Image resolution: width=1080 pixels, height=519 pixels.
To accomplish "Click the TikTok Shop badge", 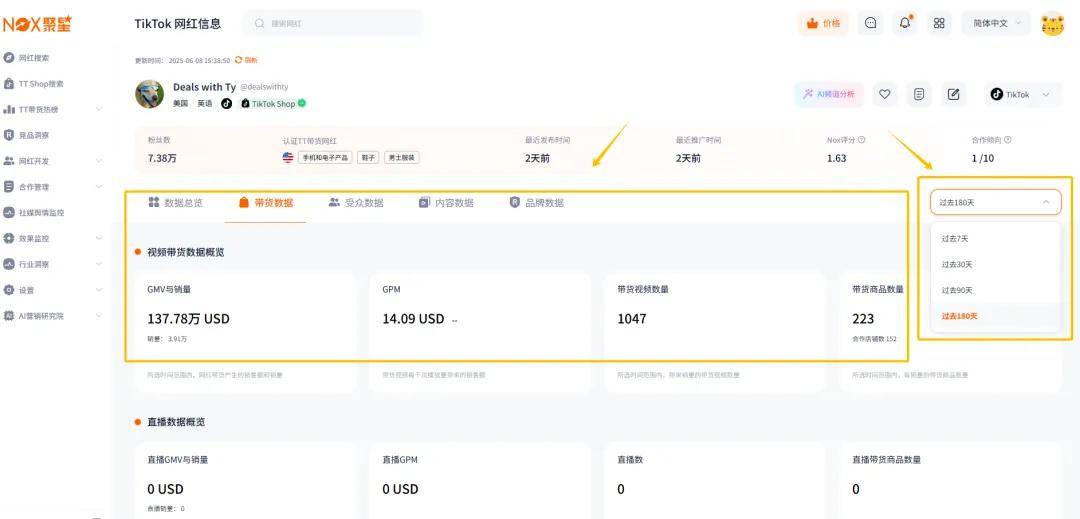I will point(273,103).
